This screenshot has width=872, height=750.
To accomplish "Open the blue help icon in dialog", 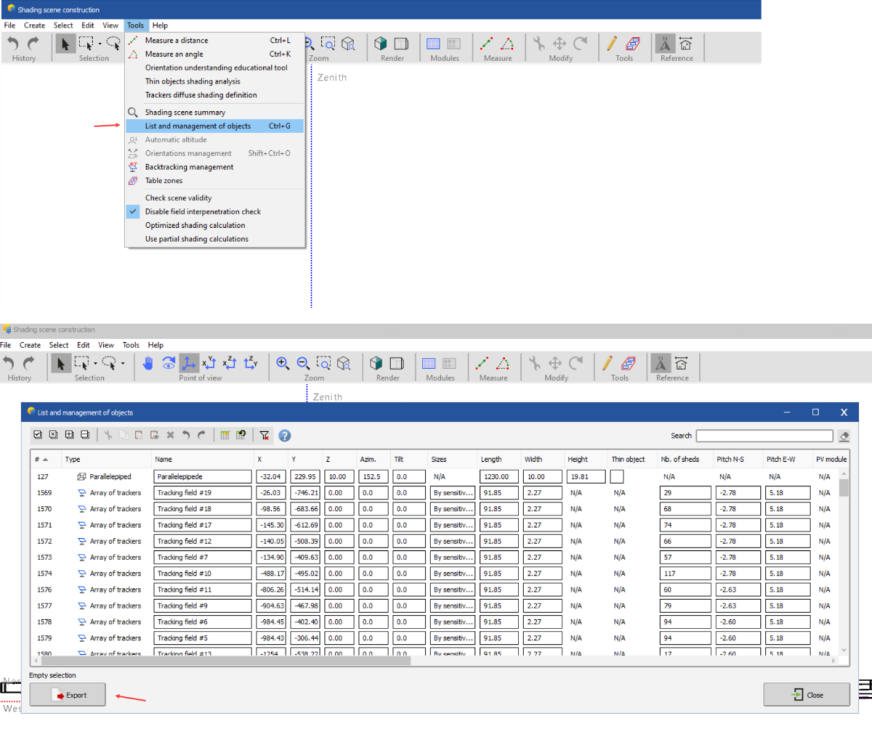I will pos(285,435).
